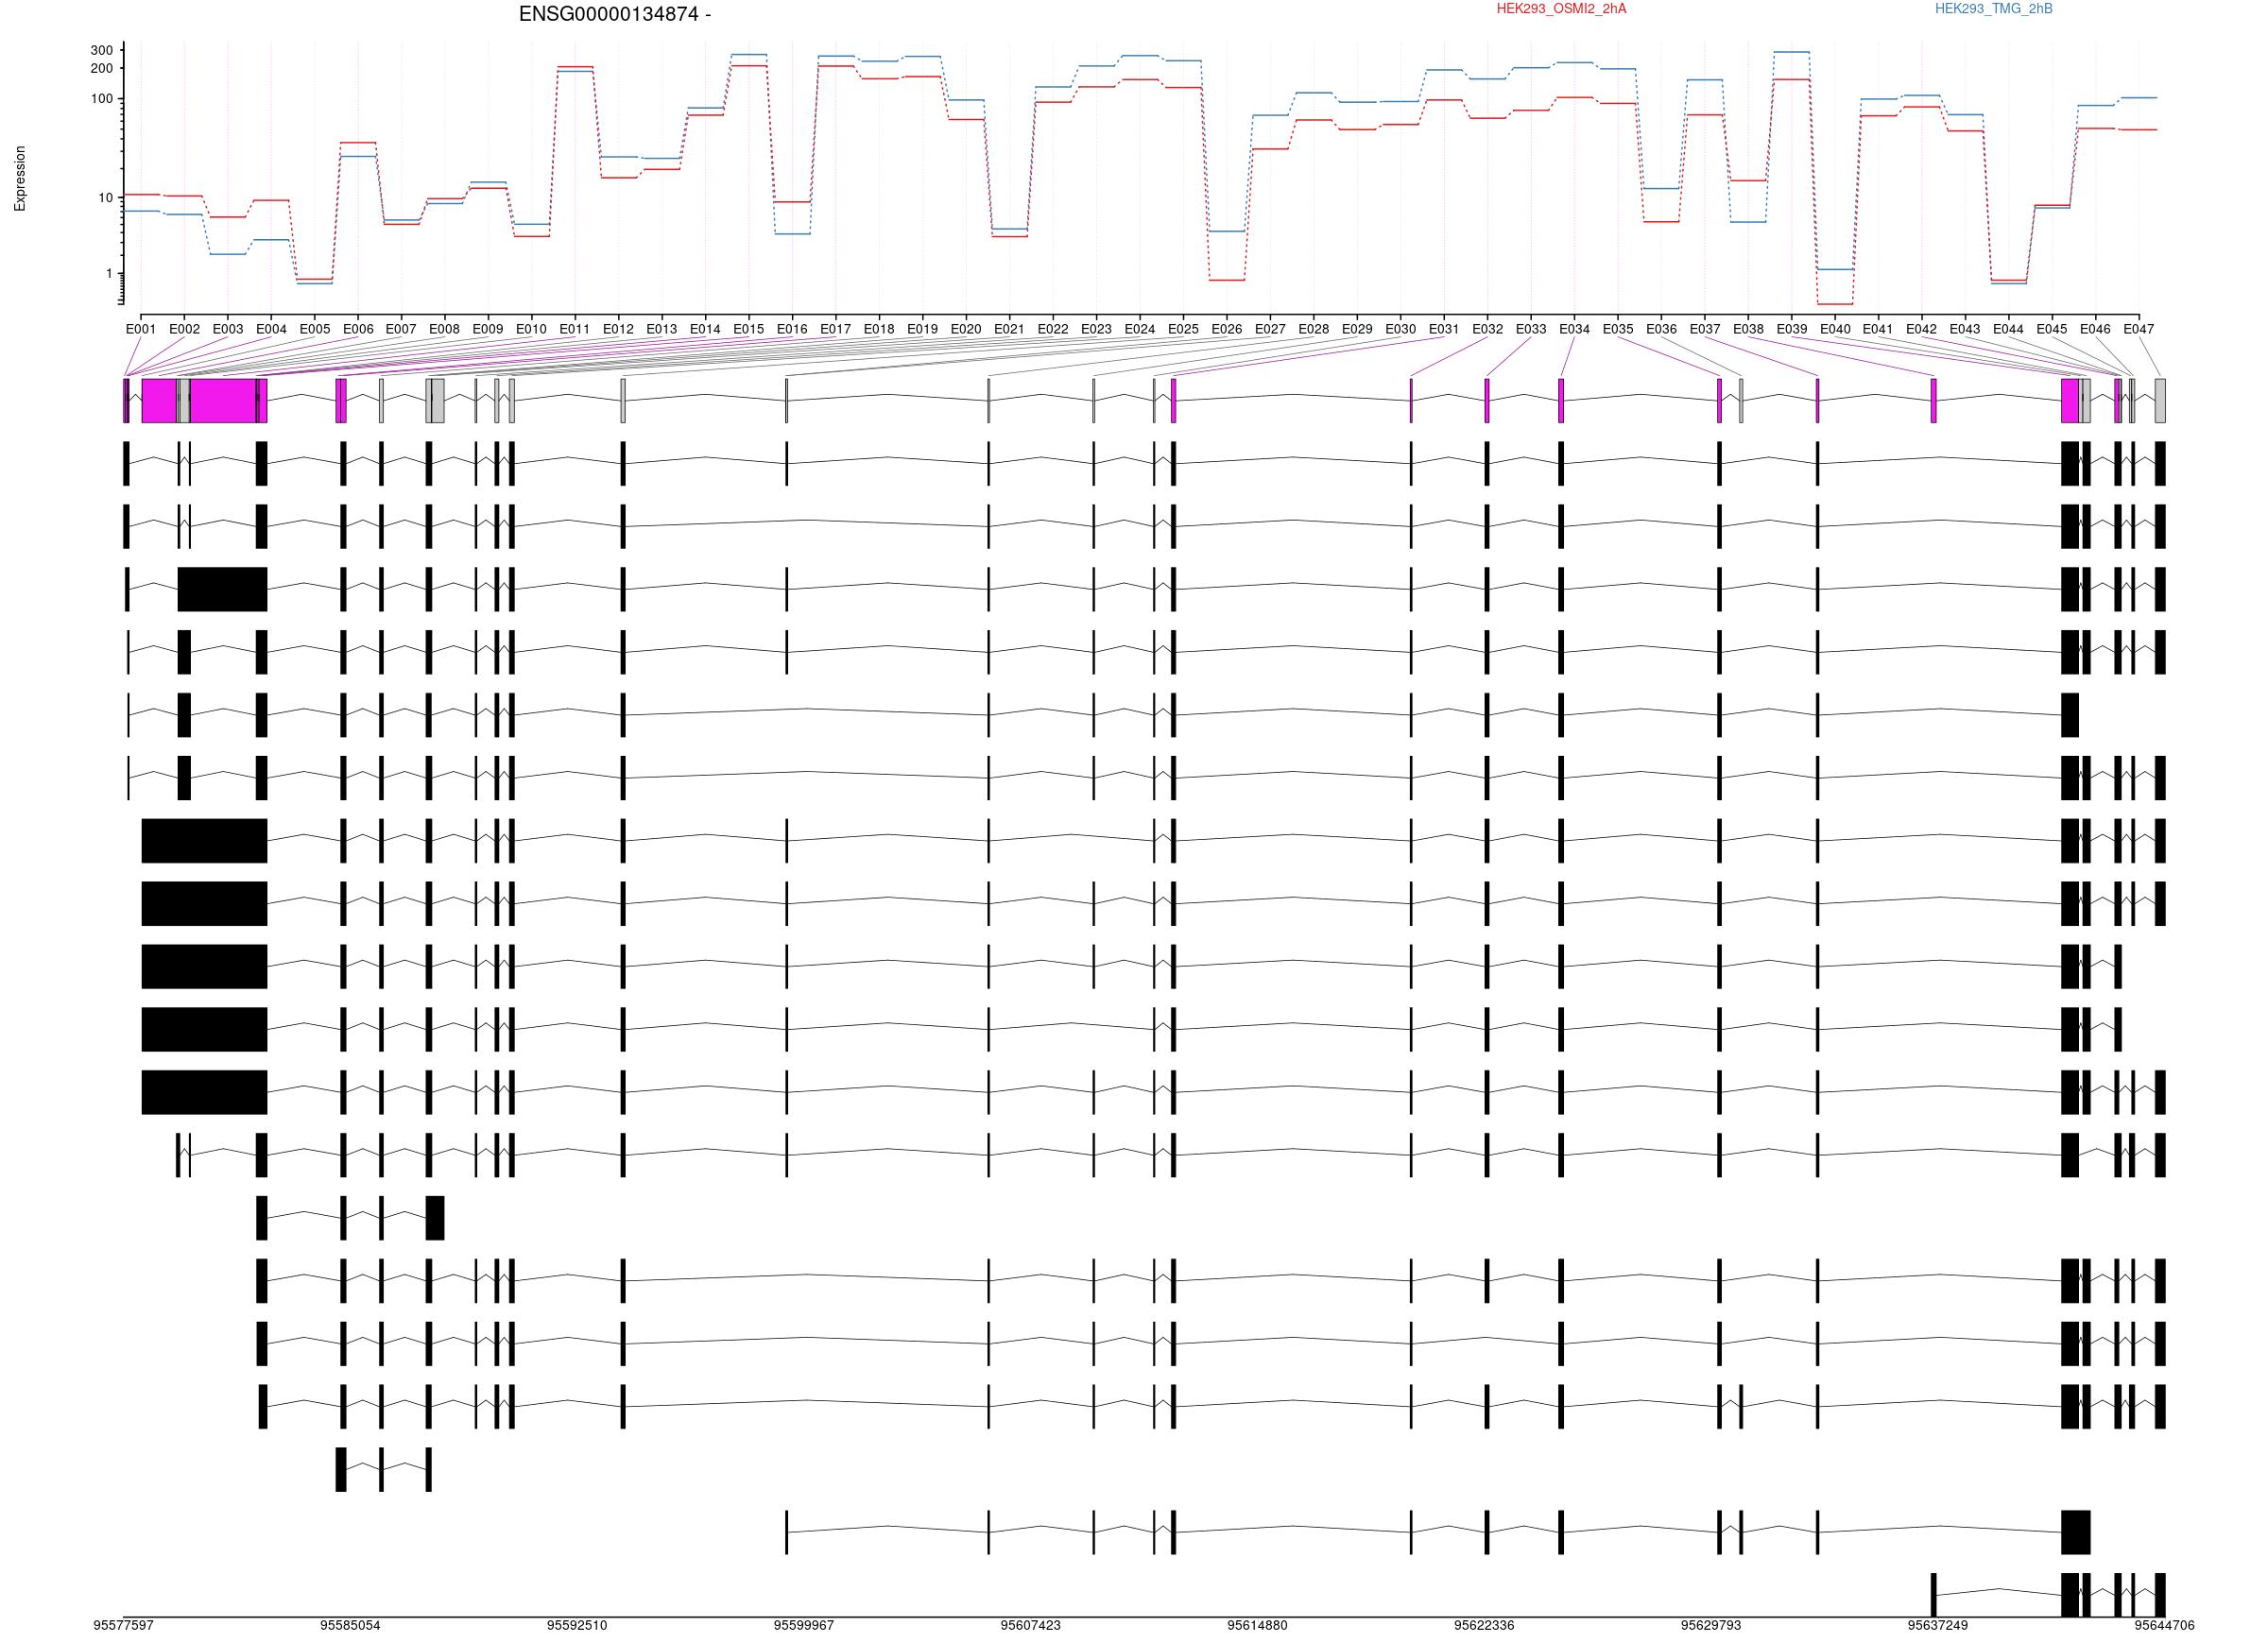Select exon label E039
This screenshot has height=1643, width=2268.
tap(1792, 329)
